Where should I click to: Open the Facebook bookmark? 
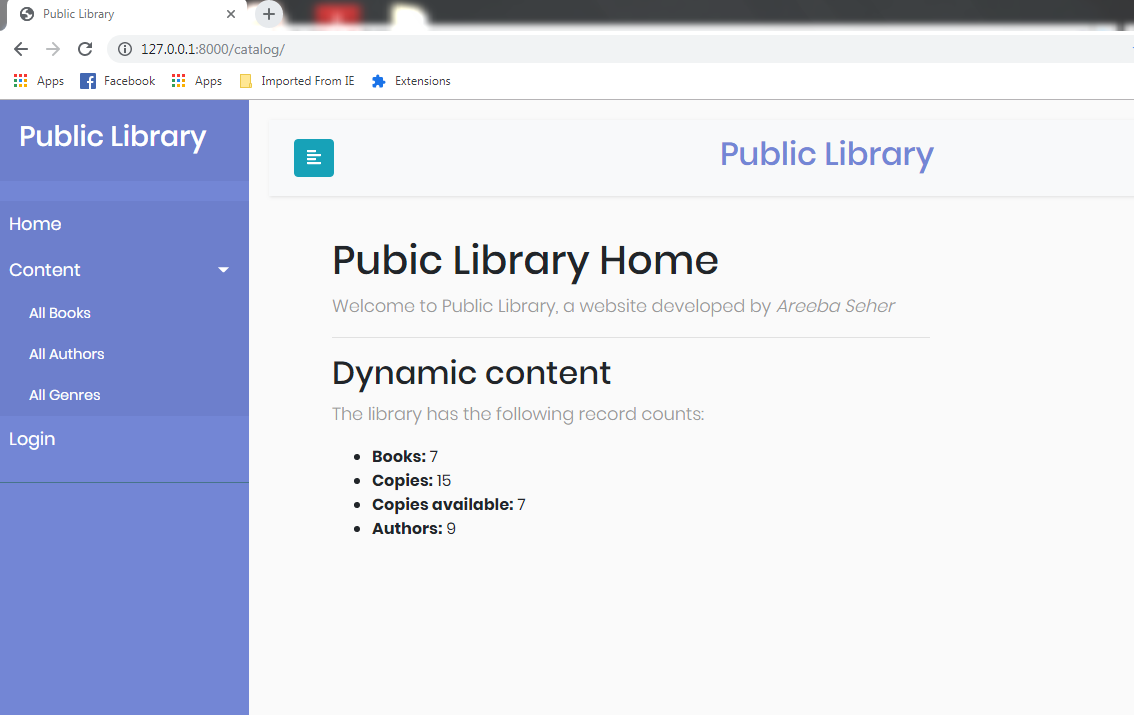click(x=117, y=80)
